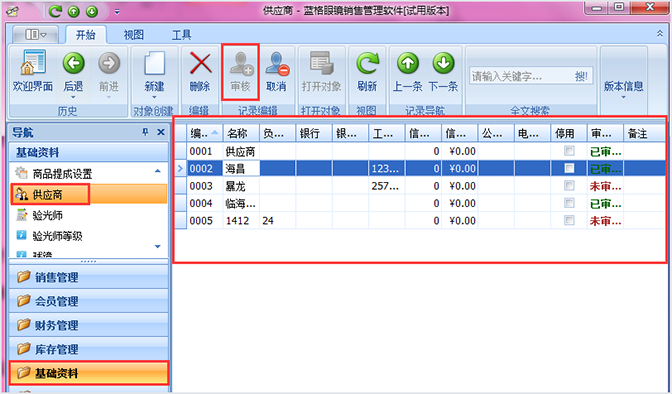Open the layout dropdown left of 开始

[x=36, y=34]
